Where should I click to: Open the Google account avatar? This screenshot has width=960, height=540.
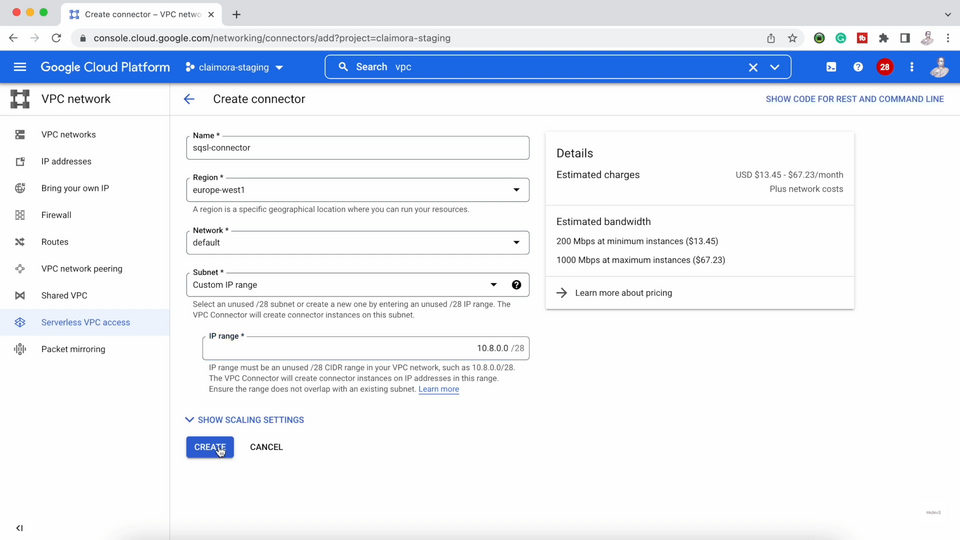[939, 67]
